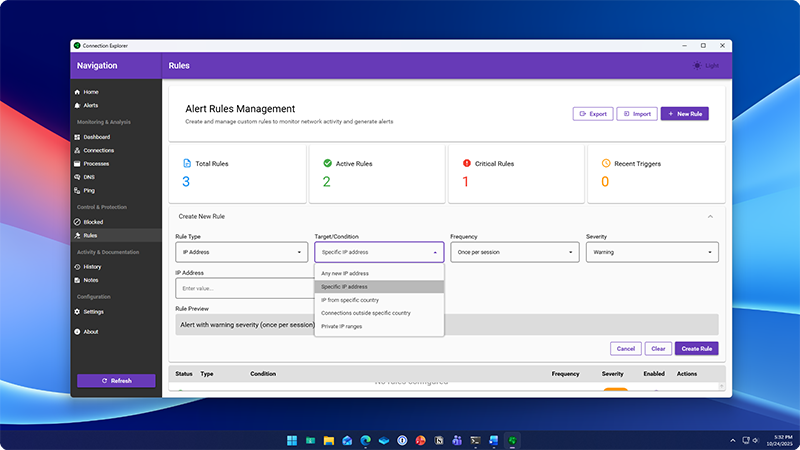Open Alerts via its bell icon
The image size is (800, 450).
click(x=77, y=105)
